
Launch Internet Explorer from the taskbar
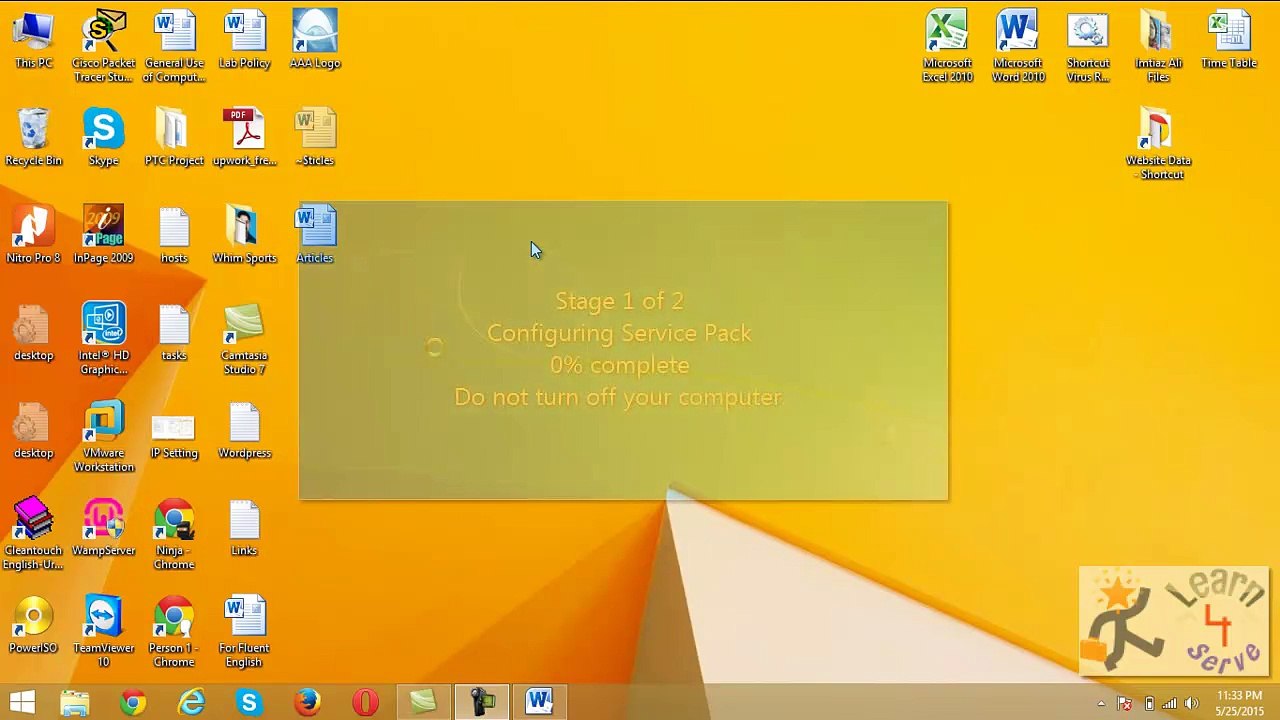tap(191, 702)
